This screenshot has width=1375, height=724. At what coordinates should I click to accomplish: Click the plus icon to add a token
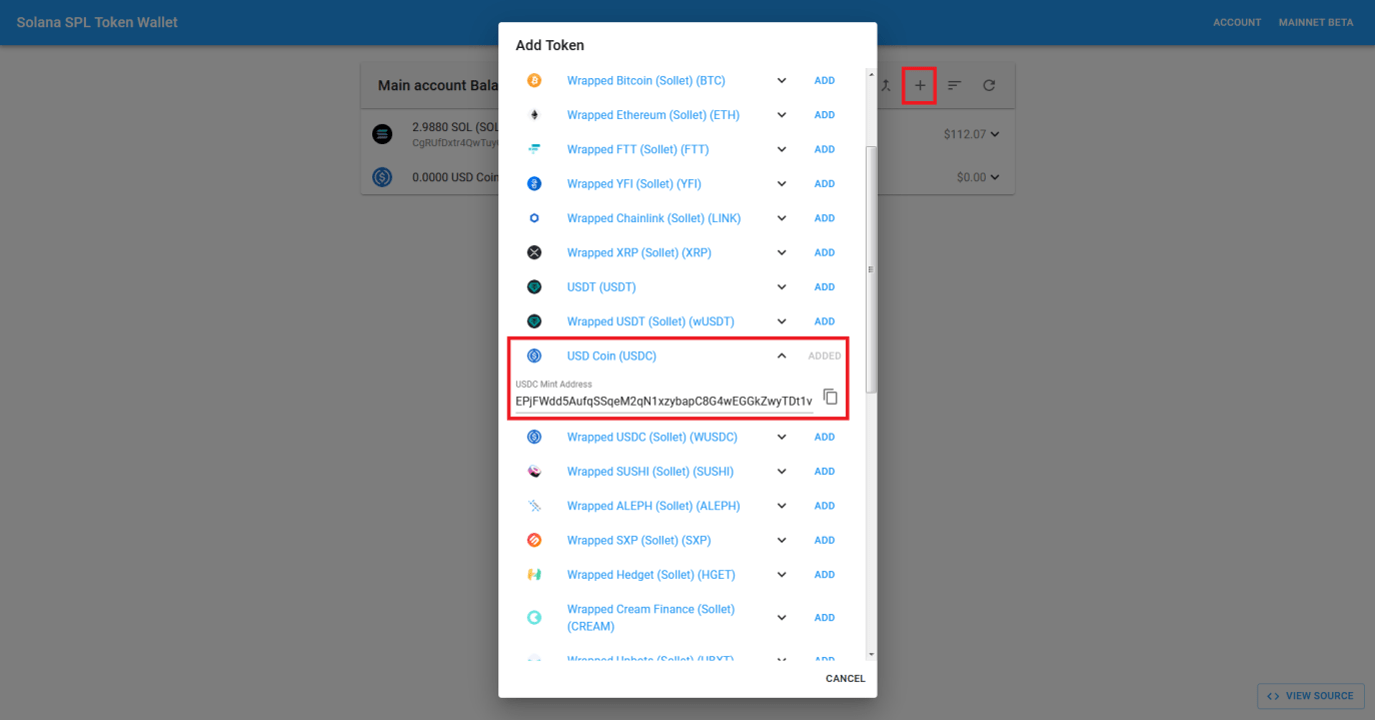919,85
